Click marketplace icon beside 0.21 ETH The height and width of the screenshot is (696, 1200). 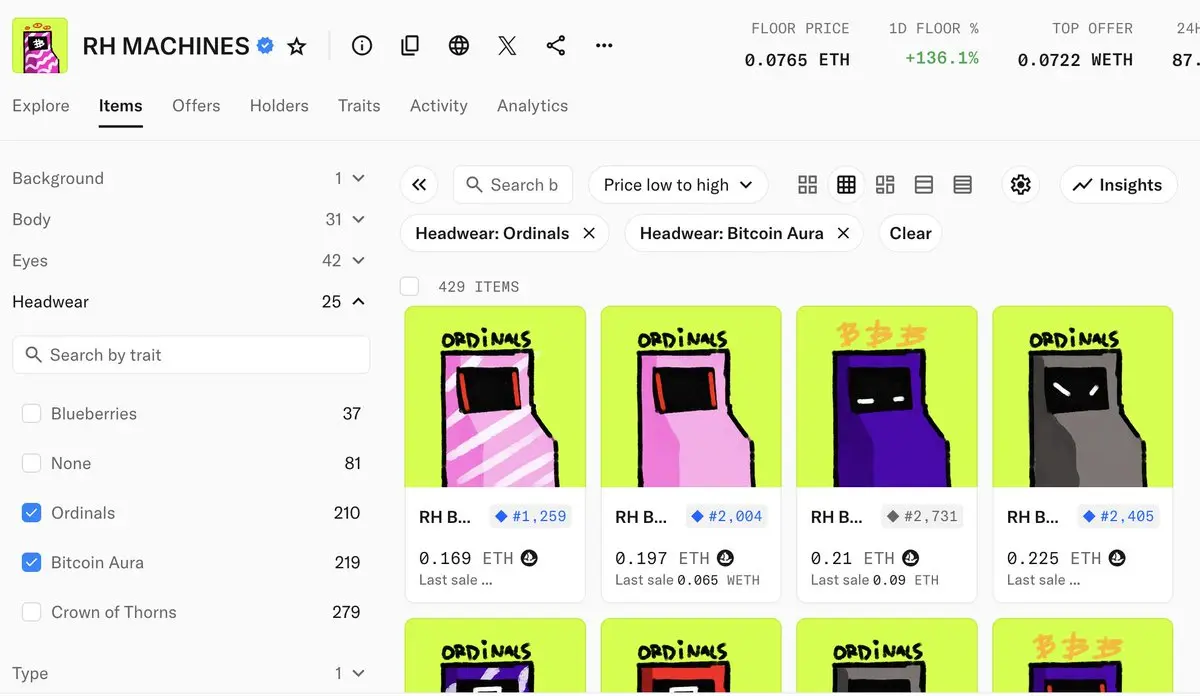tap(911, 558)
